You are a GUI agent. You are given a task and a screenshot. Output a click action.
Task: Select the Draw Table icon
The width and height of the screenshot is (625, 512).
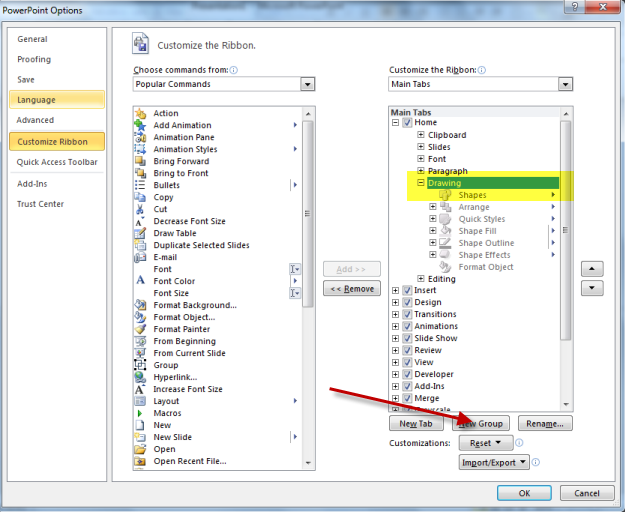point(141,233)
